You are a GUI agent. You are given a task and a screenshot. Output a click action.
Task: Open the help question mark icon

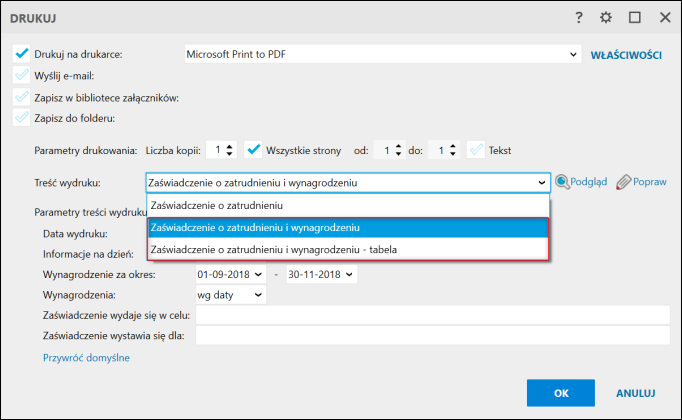click(578, 18)
